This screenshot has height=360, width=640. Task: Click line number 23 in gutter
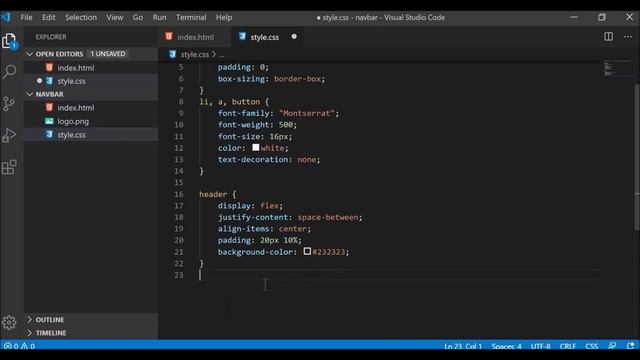[x=179, y=275]
